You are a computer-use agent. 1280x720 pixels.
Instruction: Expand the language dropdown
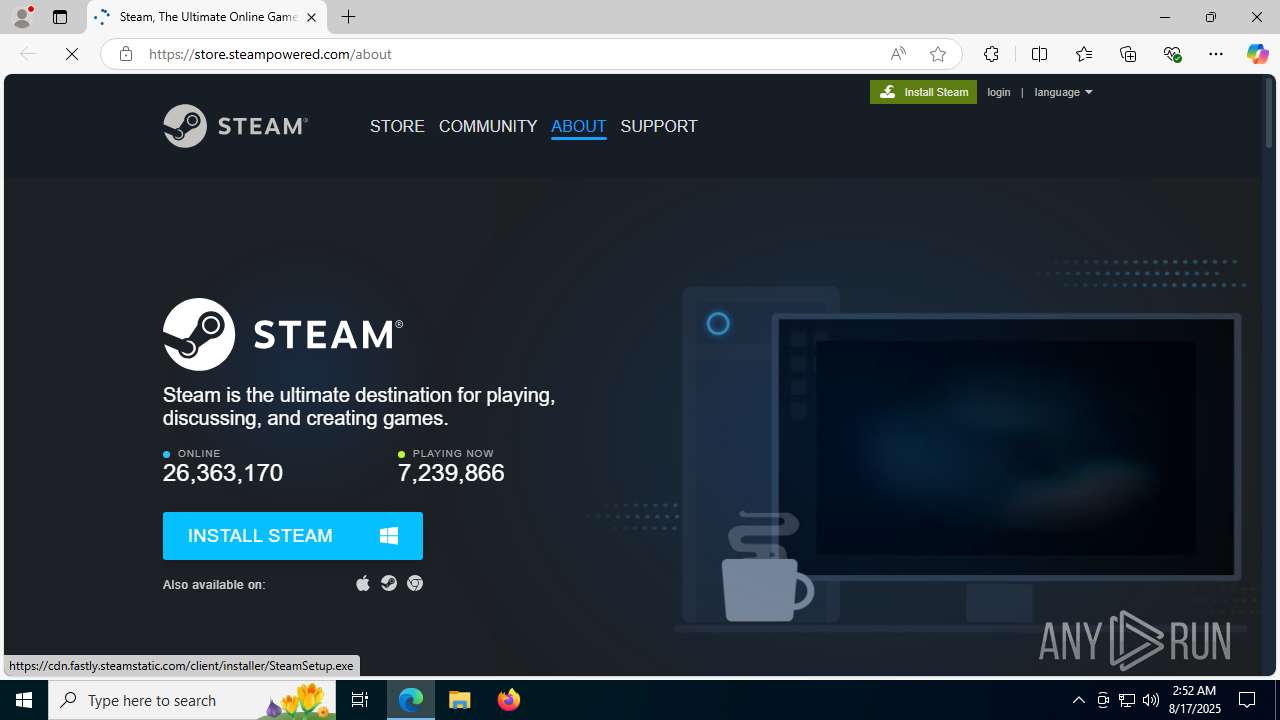click(x=1063, y=92)
